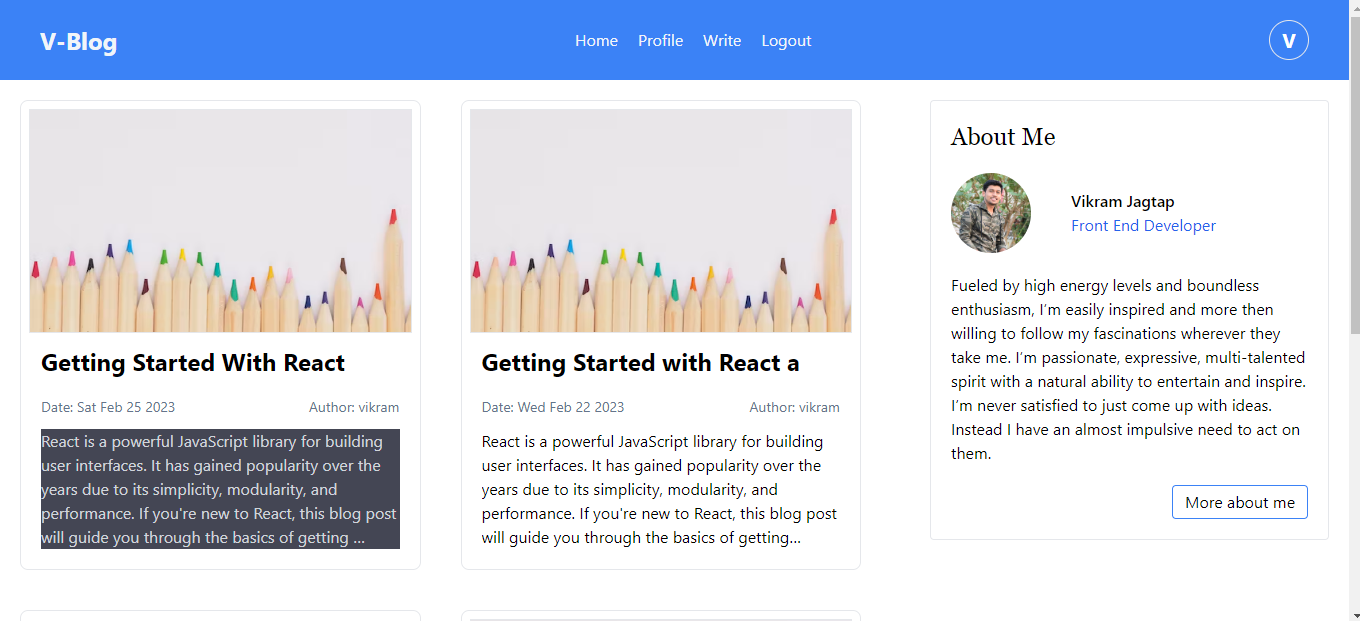
Task: Open the 'Getting Started with React a' title
Action: [640, 363]
